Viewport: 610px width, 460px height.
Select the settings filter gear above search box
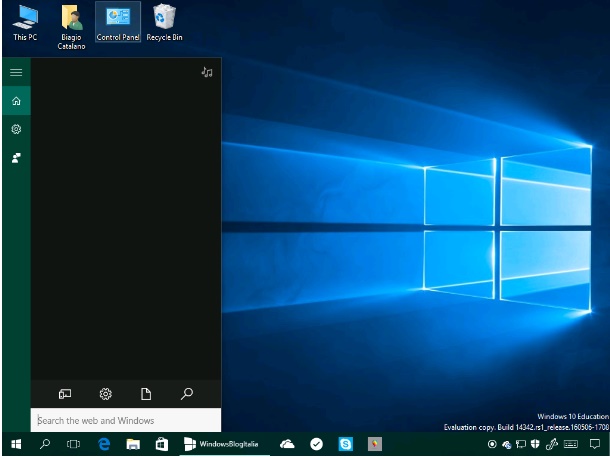[105, 394]
